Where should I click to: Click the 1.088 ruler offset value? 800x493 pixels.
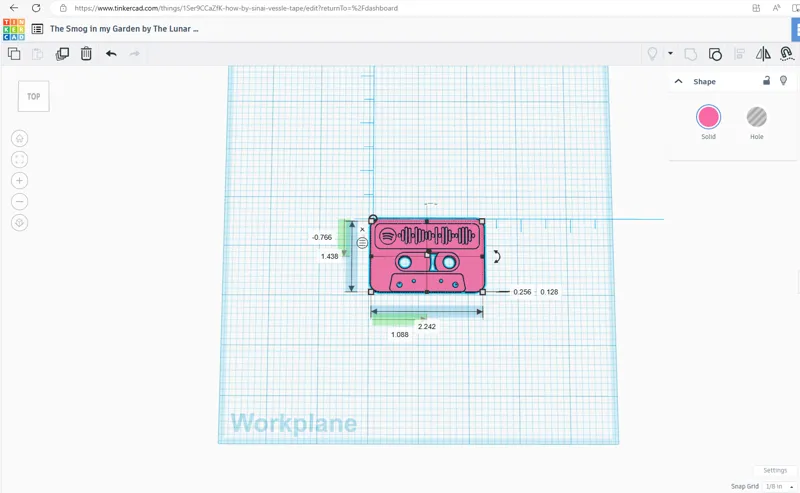pos(399,335)
